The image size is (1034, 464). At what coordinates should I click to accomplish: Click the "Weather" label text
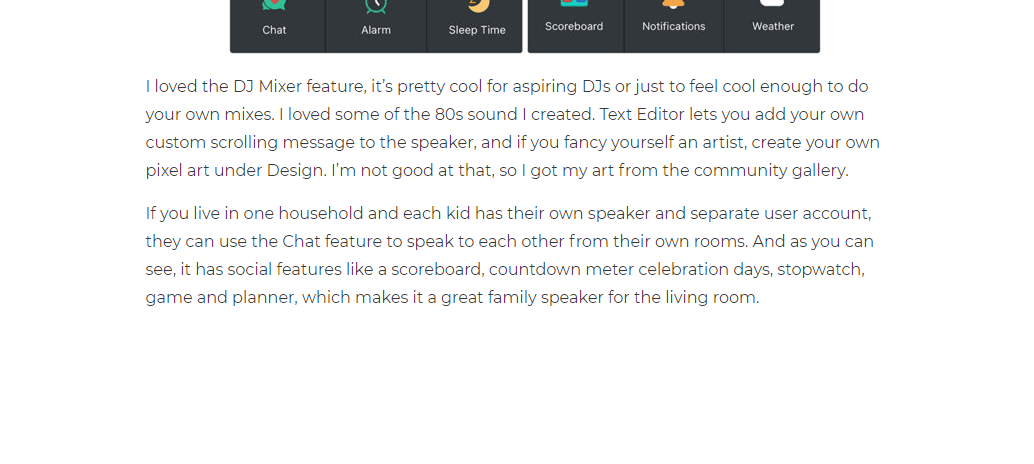coord(773,26)
